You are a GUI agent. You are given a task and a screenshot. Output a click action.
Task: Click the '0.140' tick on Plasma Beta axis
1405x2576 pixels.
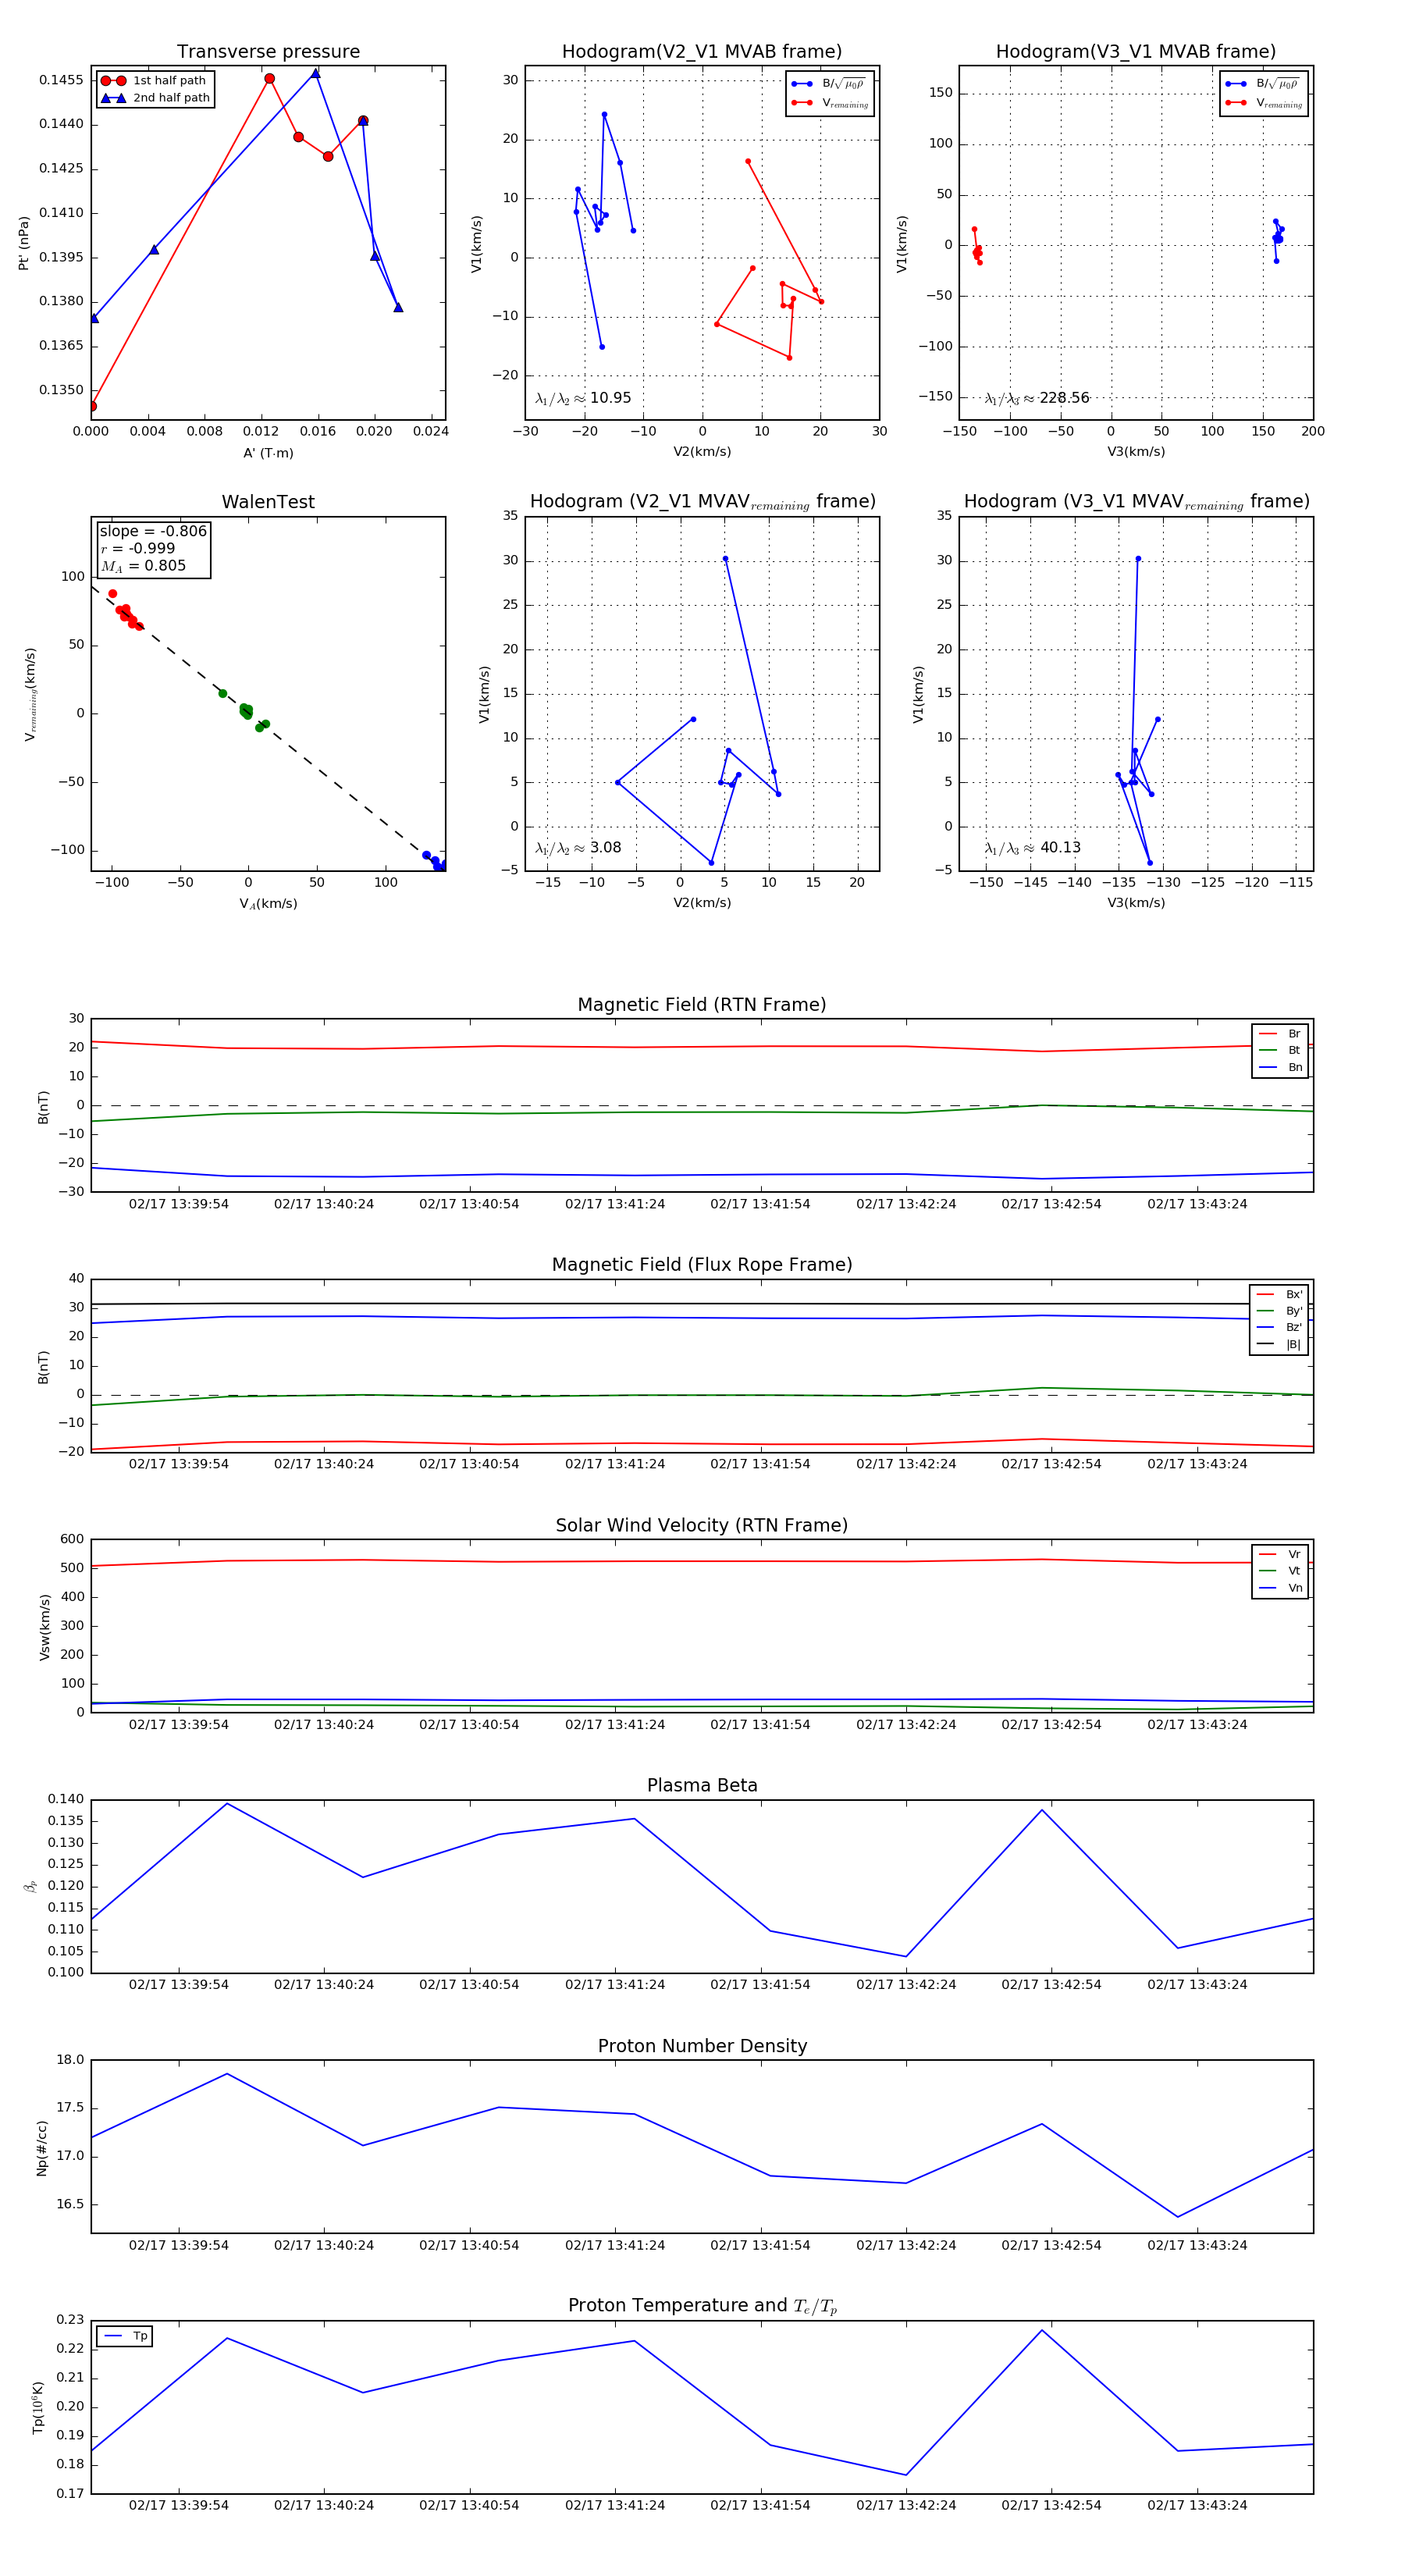pyautogui.click(x=66, y=1799)
